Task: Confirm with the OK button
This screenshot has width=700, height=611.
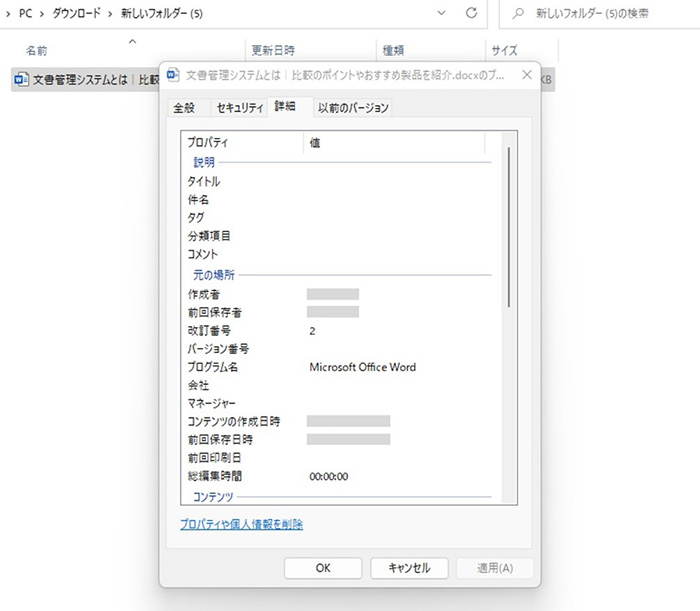Action: click(x=323, y=568)
